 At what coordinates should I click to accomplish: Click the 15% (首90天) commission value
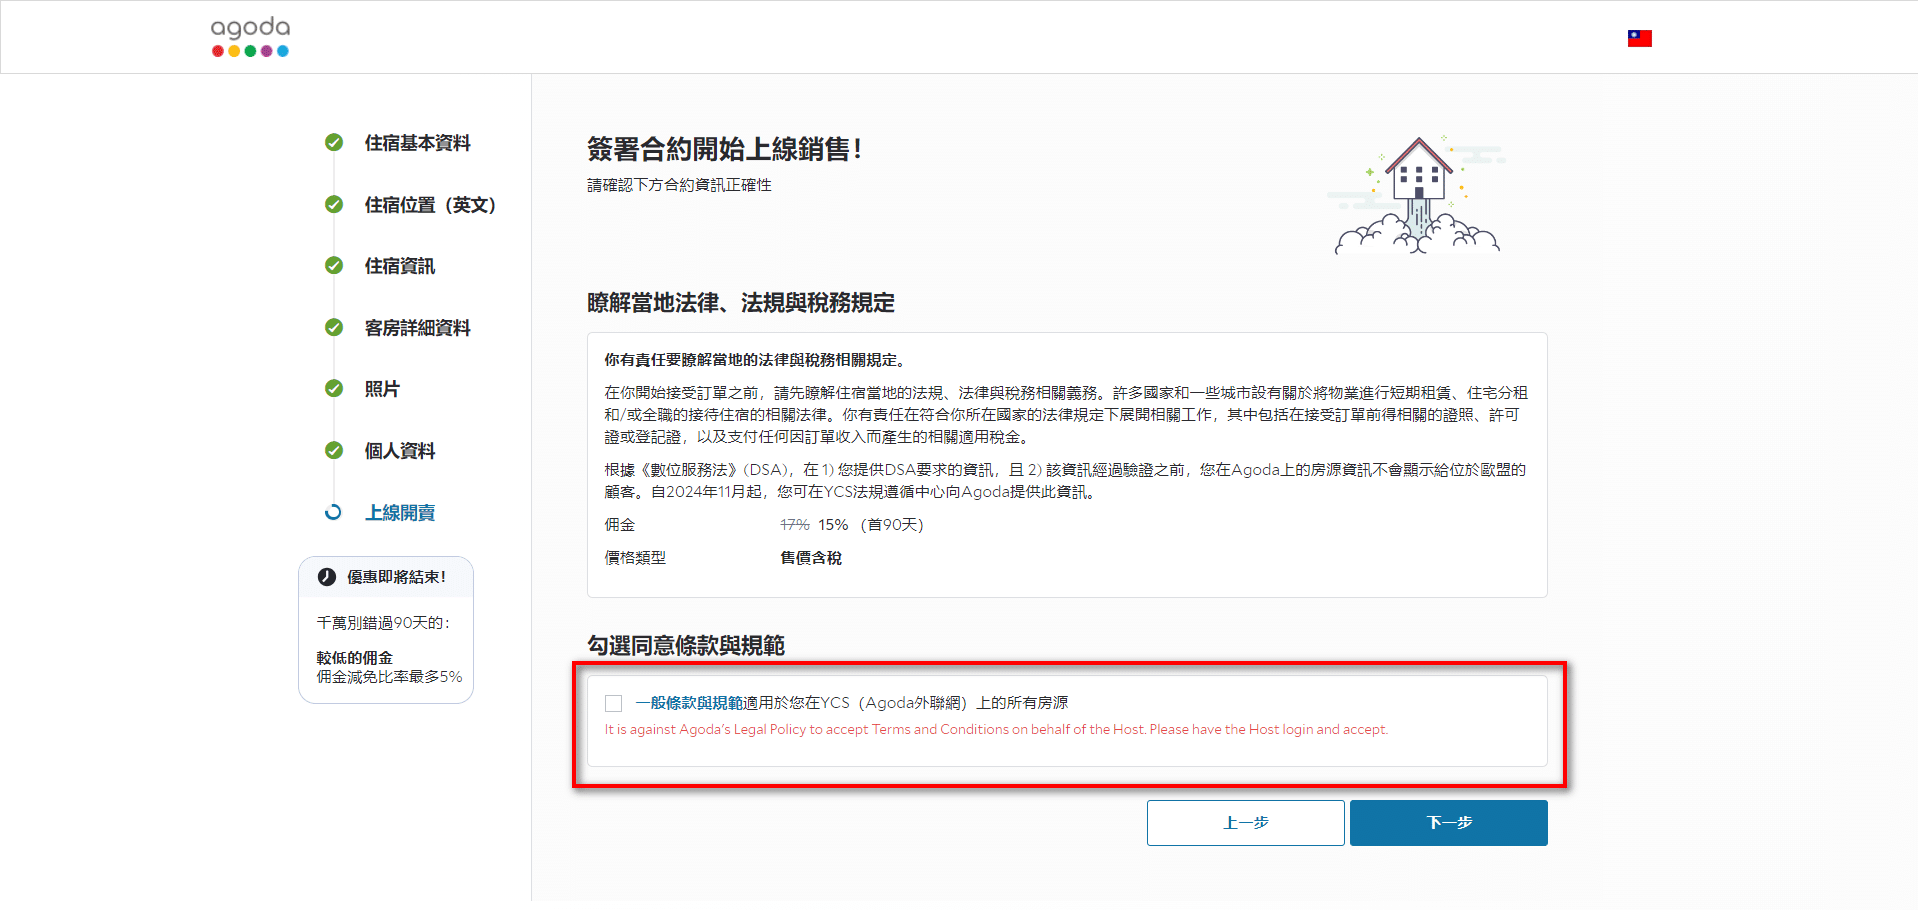click(x=871, y=525)
